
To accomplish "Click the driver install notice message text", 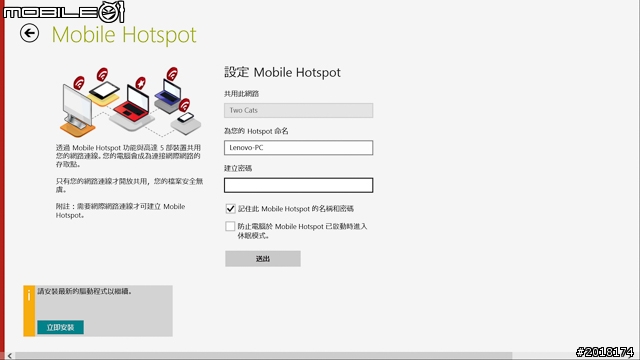I will (x=85, y=291).
